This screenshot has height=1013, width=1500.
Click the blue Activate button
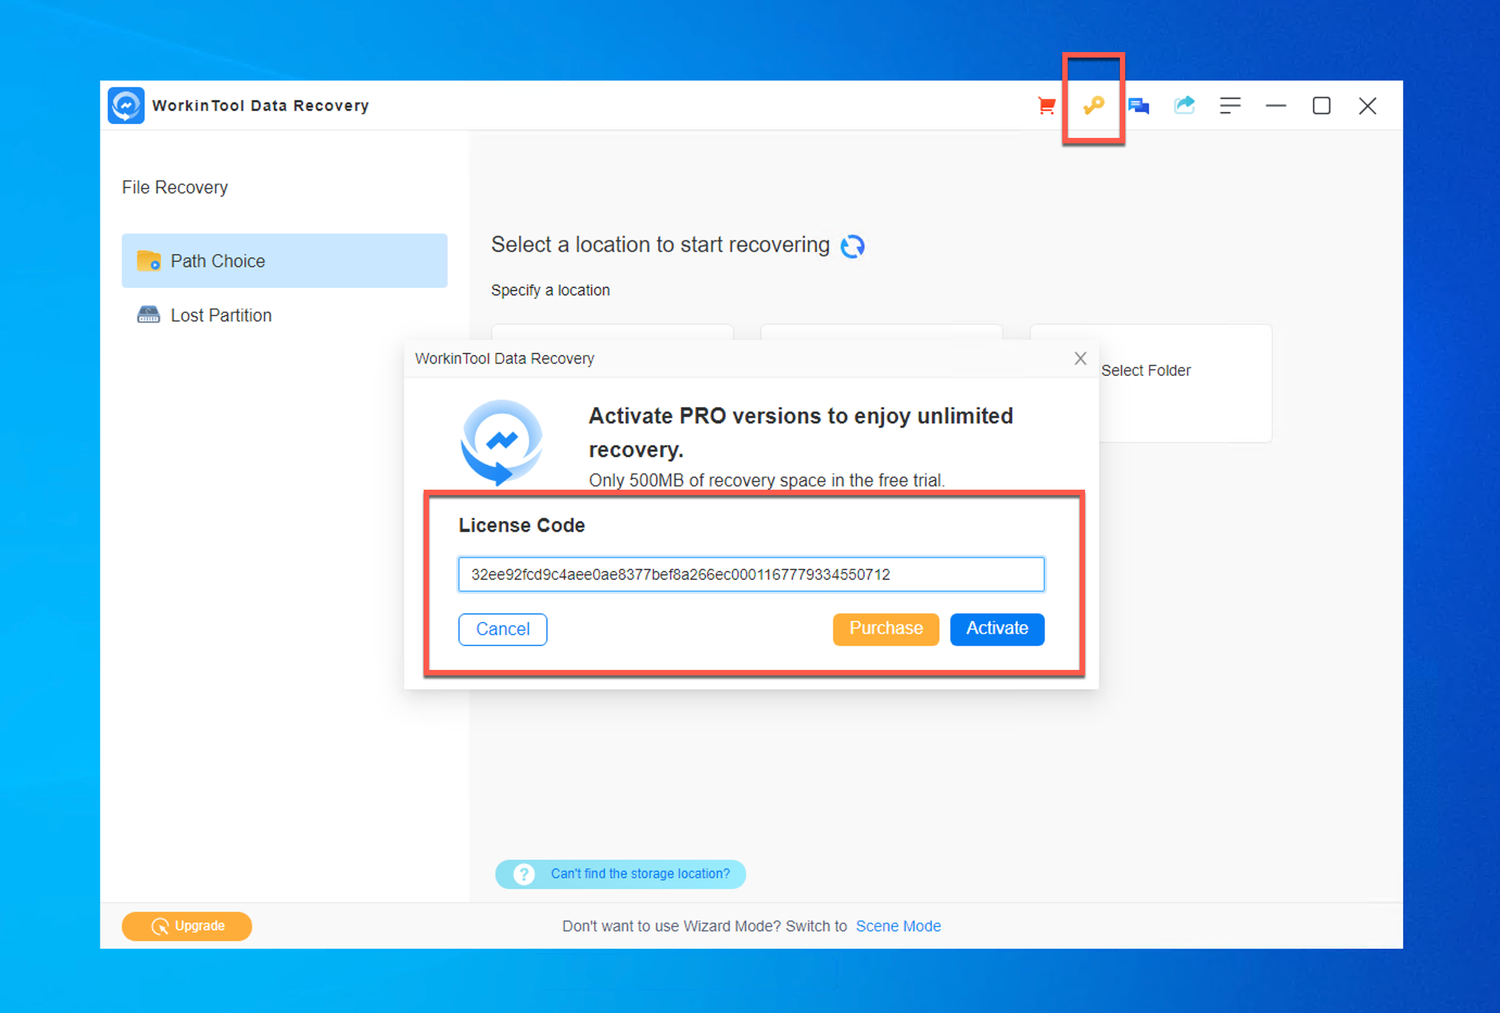(997, 629)
